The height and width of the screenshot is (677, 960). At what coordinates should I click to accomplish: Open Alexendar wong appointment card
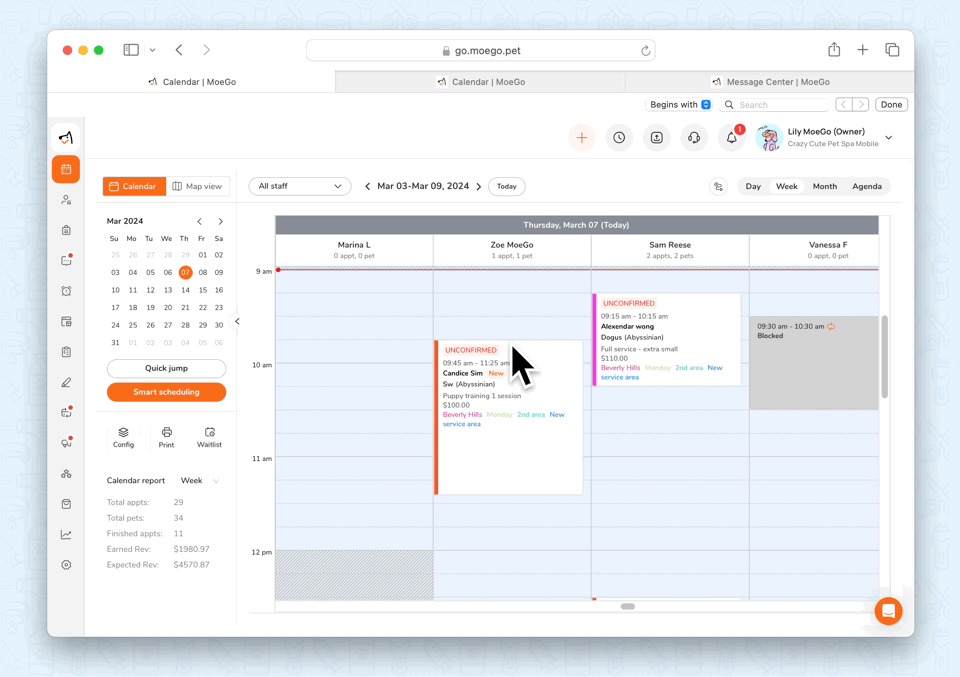point(667,340)
